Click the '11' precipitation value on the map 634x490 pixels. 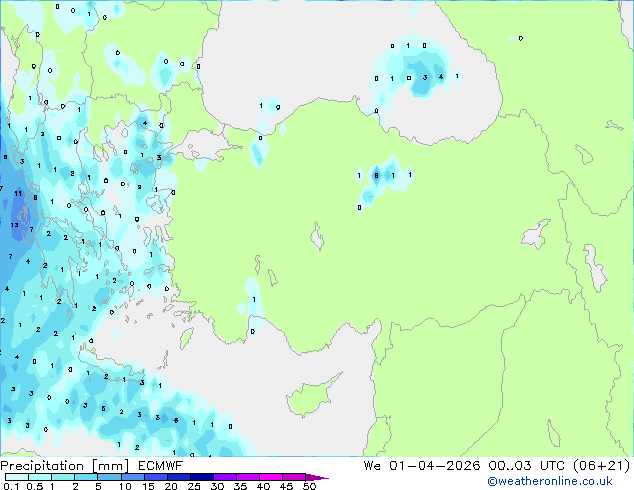(18, 193)
